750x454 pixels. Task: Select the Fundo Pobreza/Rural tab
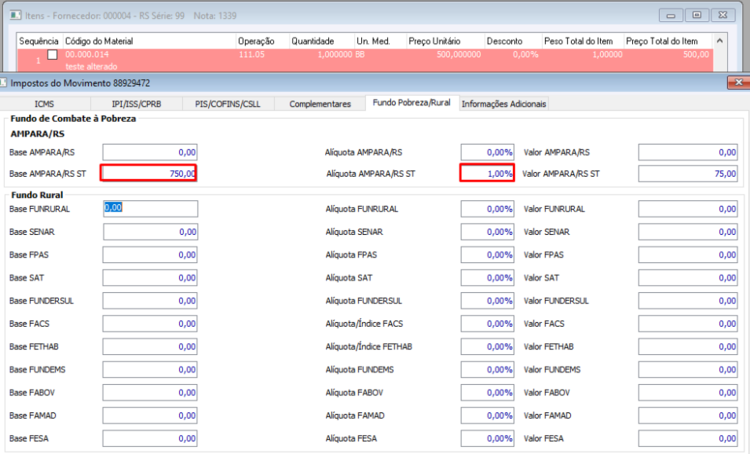coord(411,103)
